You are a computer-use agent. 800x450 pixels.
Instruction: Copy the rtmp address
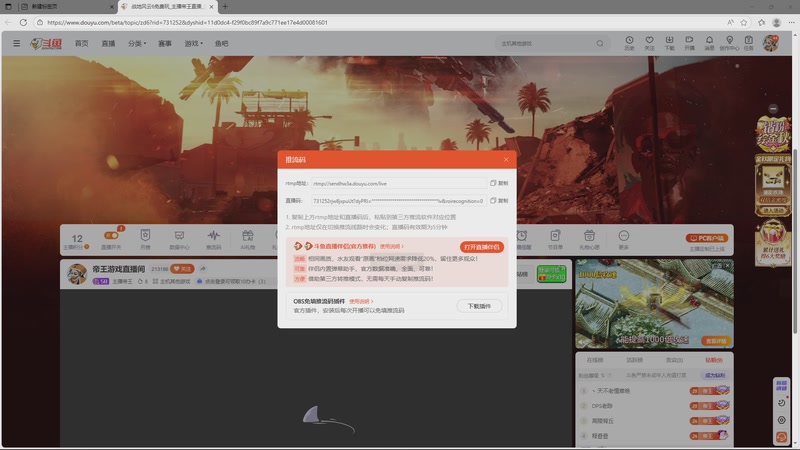[x=499, y=183]
